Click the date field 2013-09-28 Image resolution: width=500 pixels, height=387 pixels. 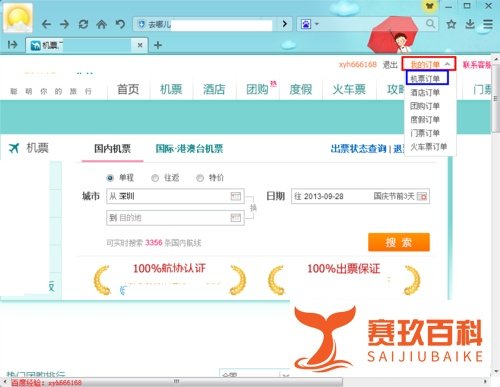click(360, 196)
